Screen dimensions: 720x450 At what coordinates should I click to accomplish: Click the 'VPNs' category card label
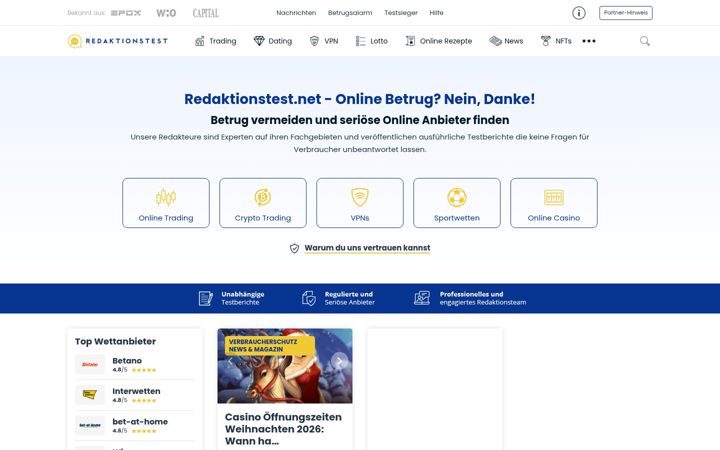coord(360,218)
